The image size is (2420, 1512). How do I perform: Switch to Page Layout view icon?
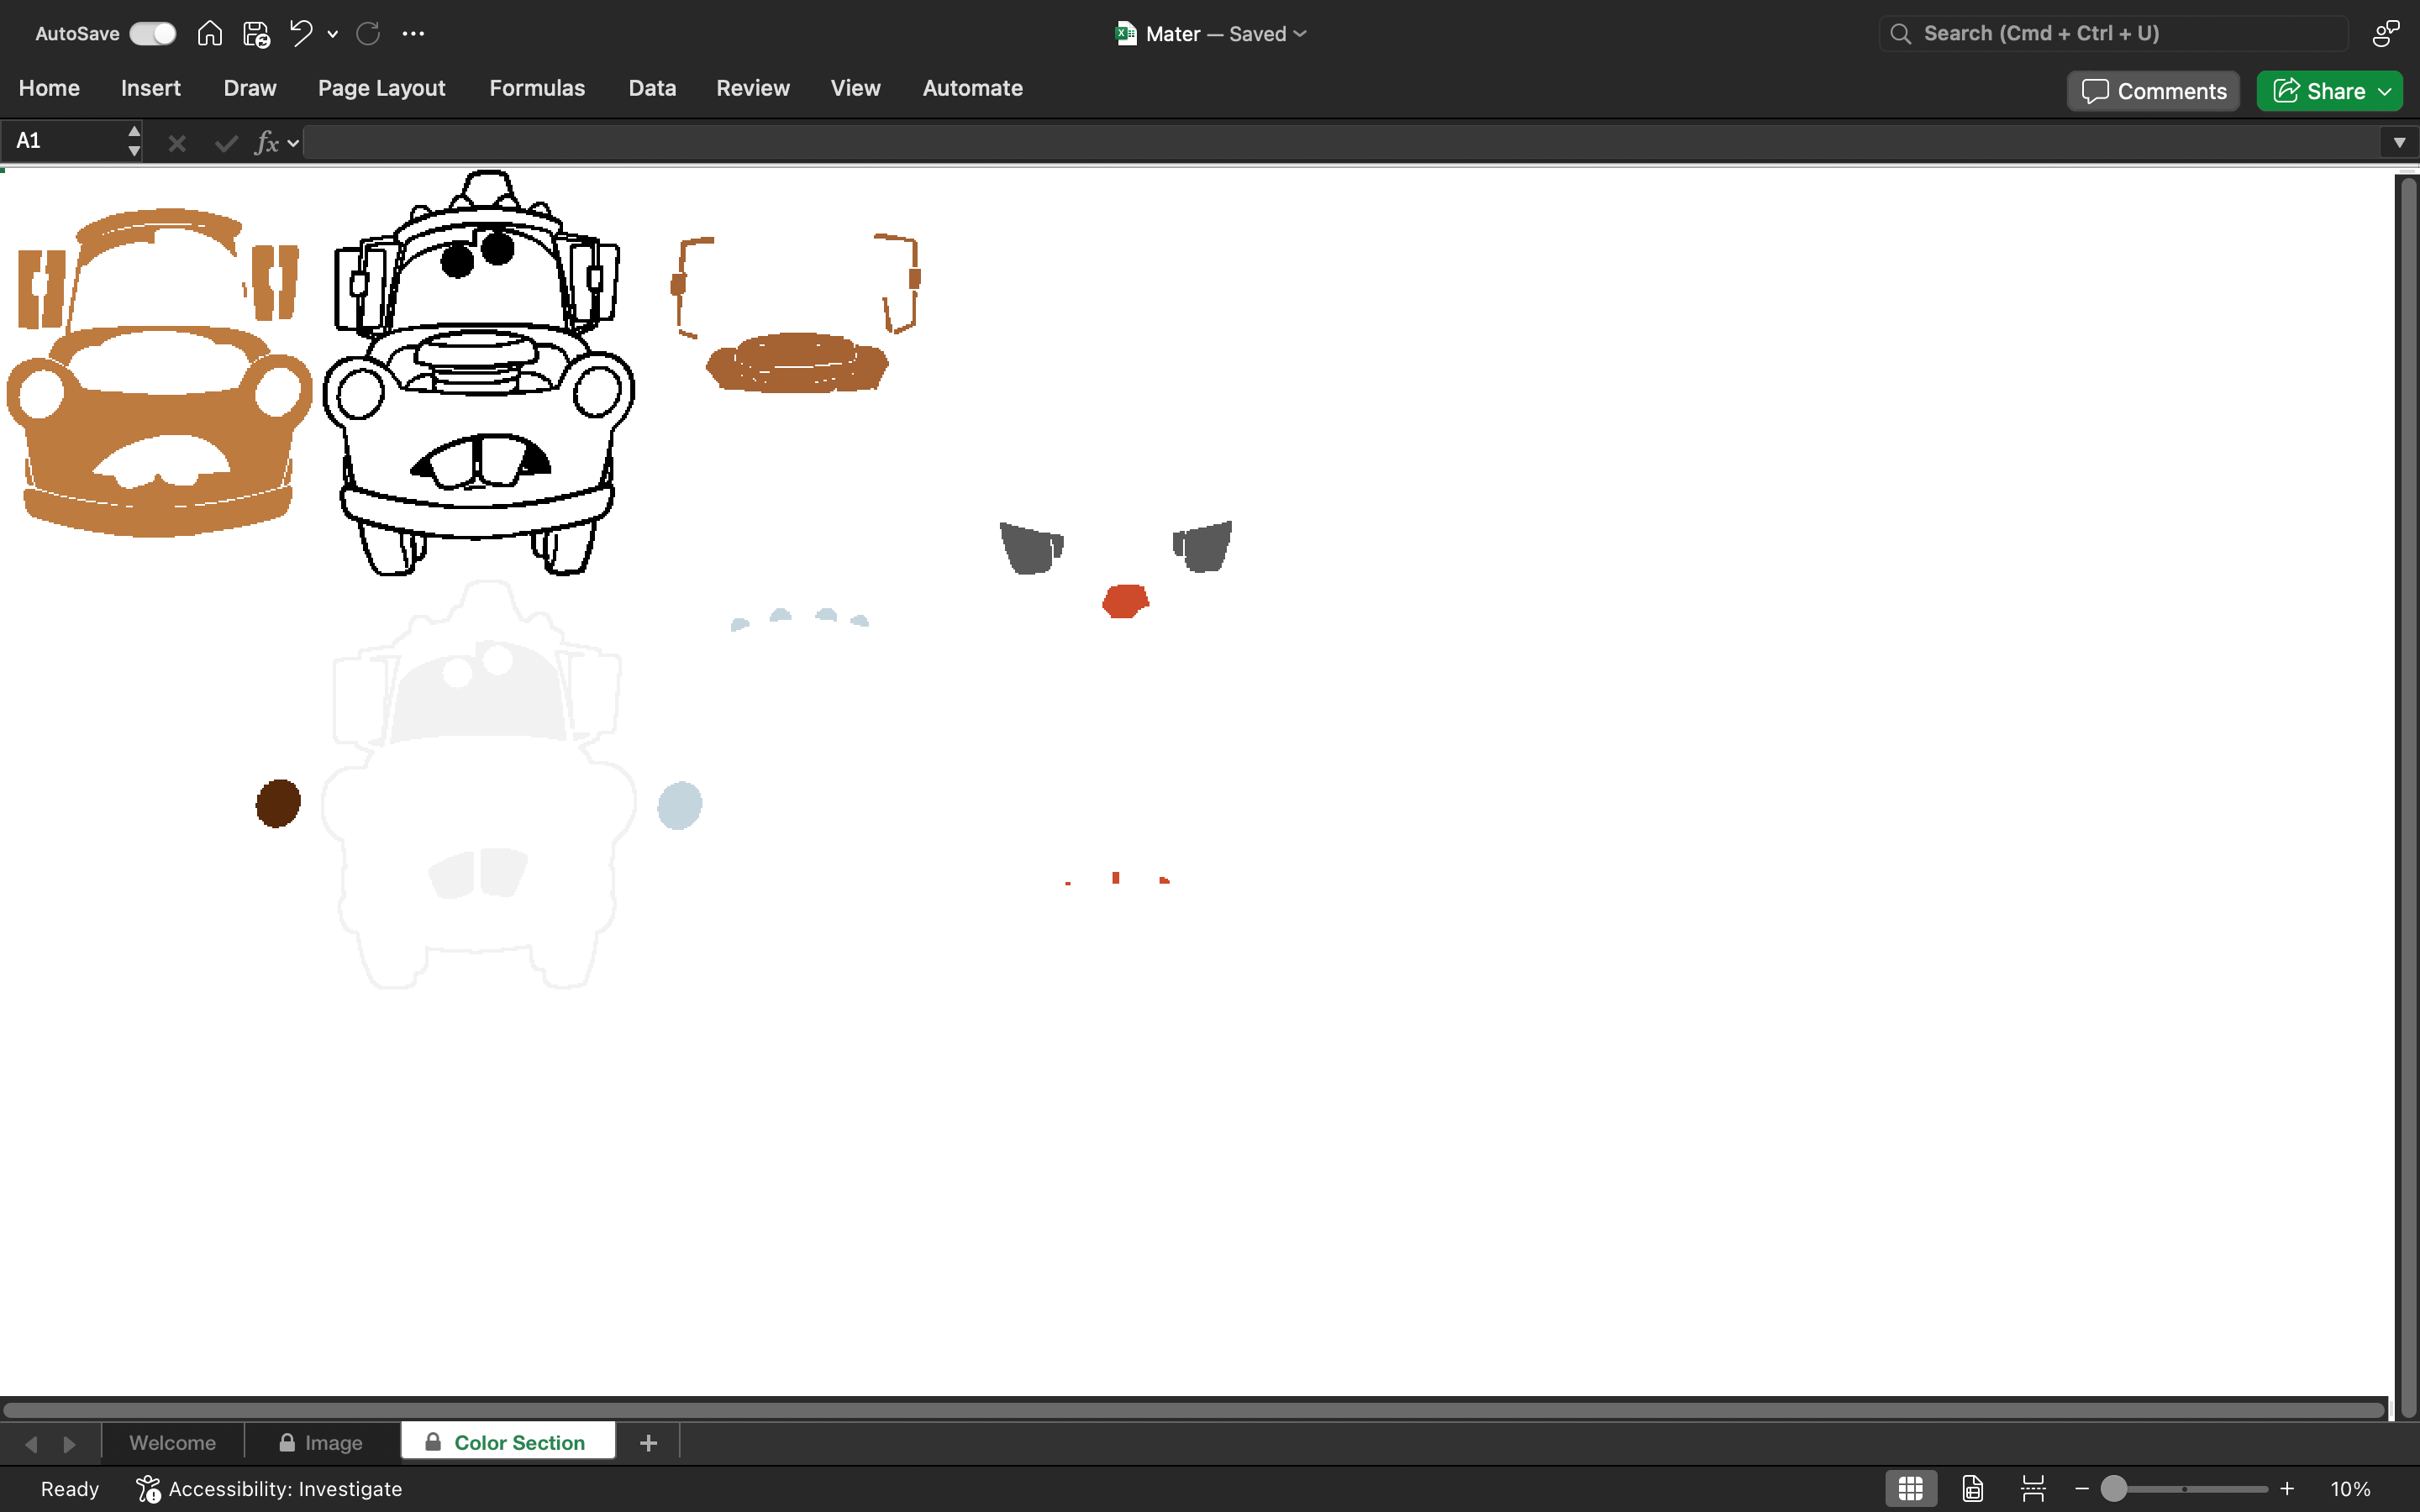tap(1972, 1488)
